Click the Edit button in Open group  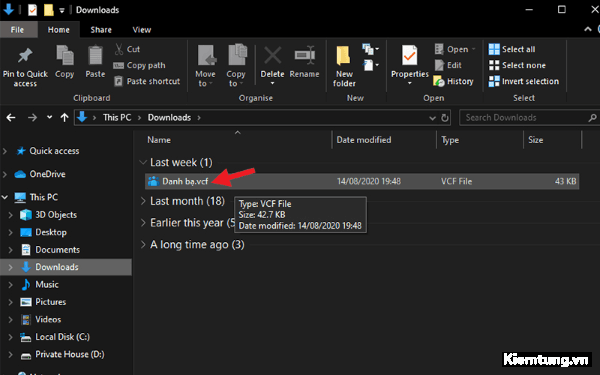tap(448, 65)
